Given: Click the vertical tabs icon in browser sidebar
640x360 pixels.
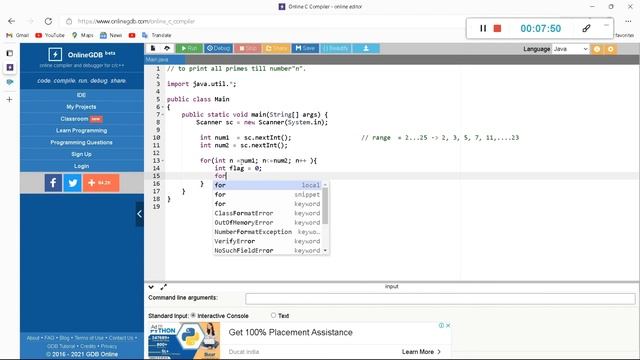Looking at the screenshot, I should (10, 53).
